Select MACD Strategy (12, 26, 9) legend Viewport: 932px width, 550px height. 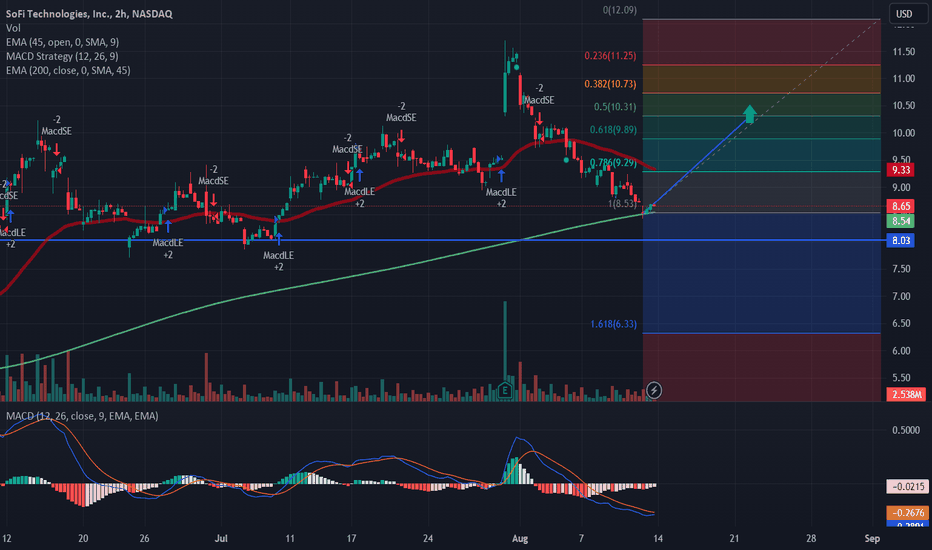pos(62,56)
